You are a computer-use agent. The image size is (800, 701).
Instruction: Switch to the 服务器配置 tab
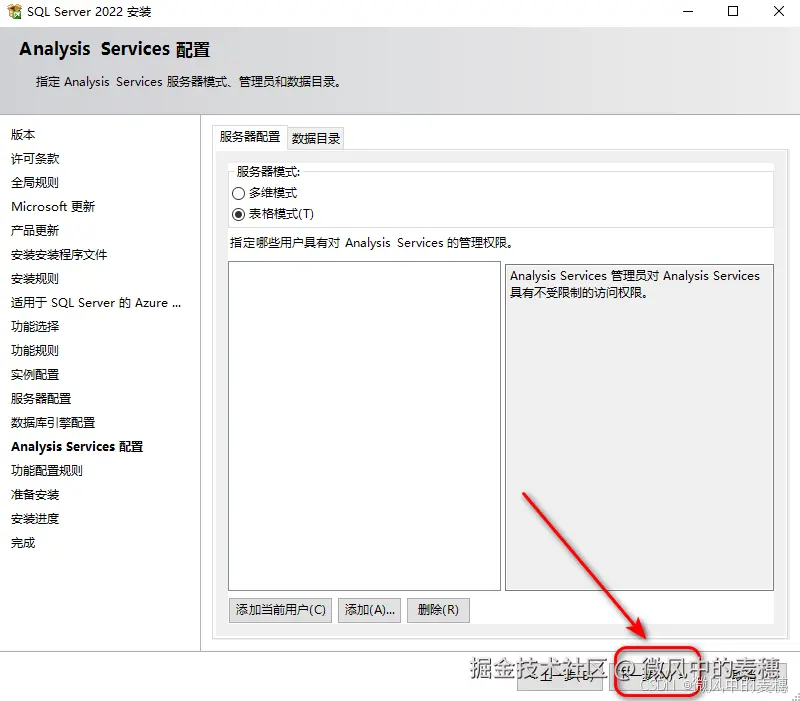250,137
